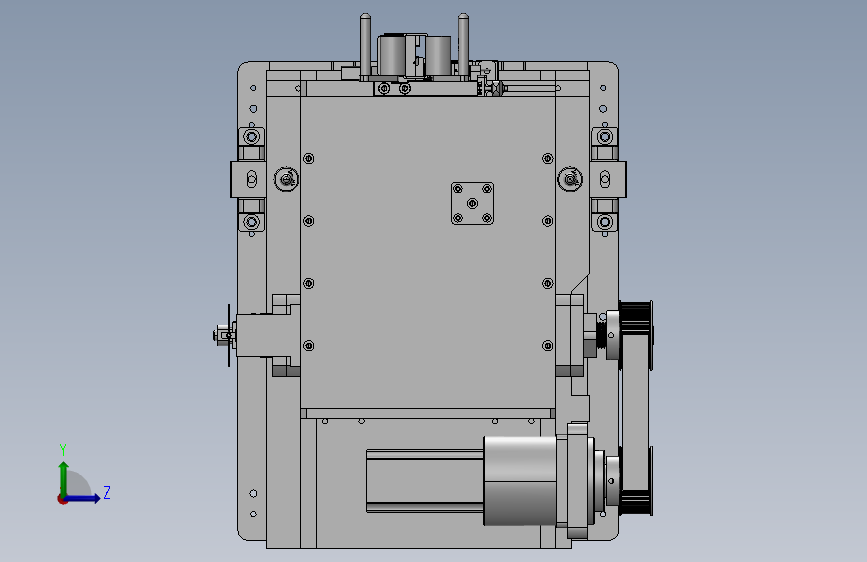The image size is (867, 562).
Task: Select the square four-bolt flange on the center plate
Action: [472, 204]
